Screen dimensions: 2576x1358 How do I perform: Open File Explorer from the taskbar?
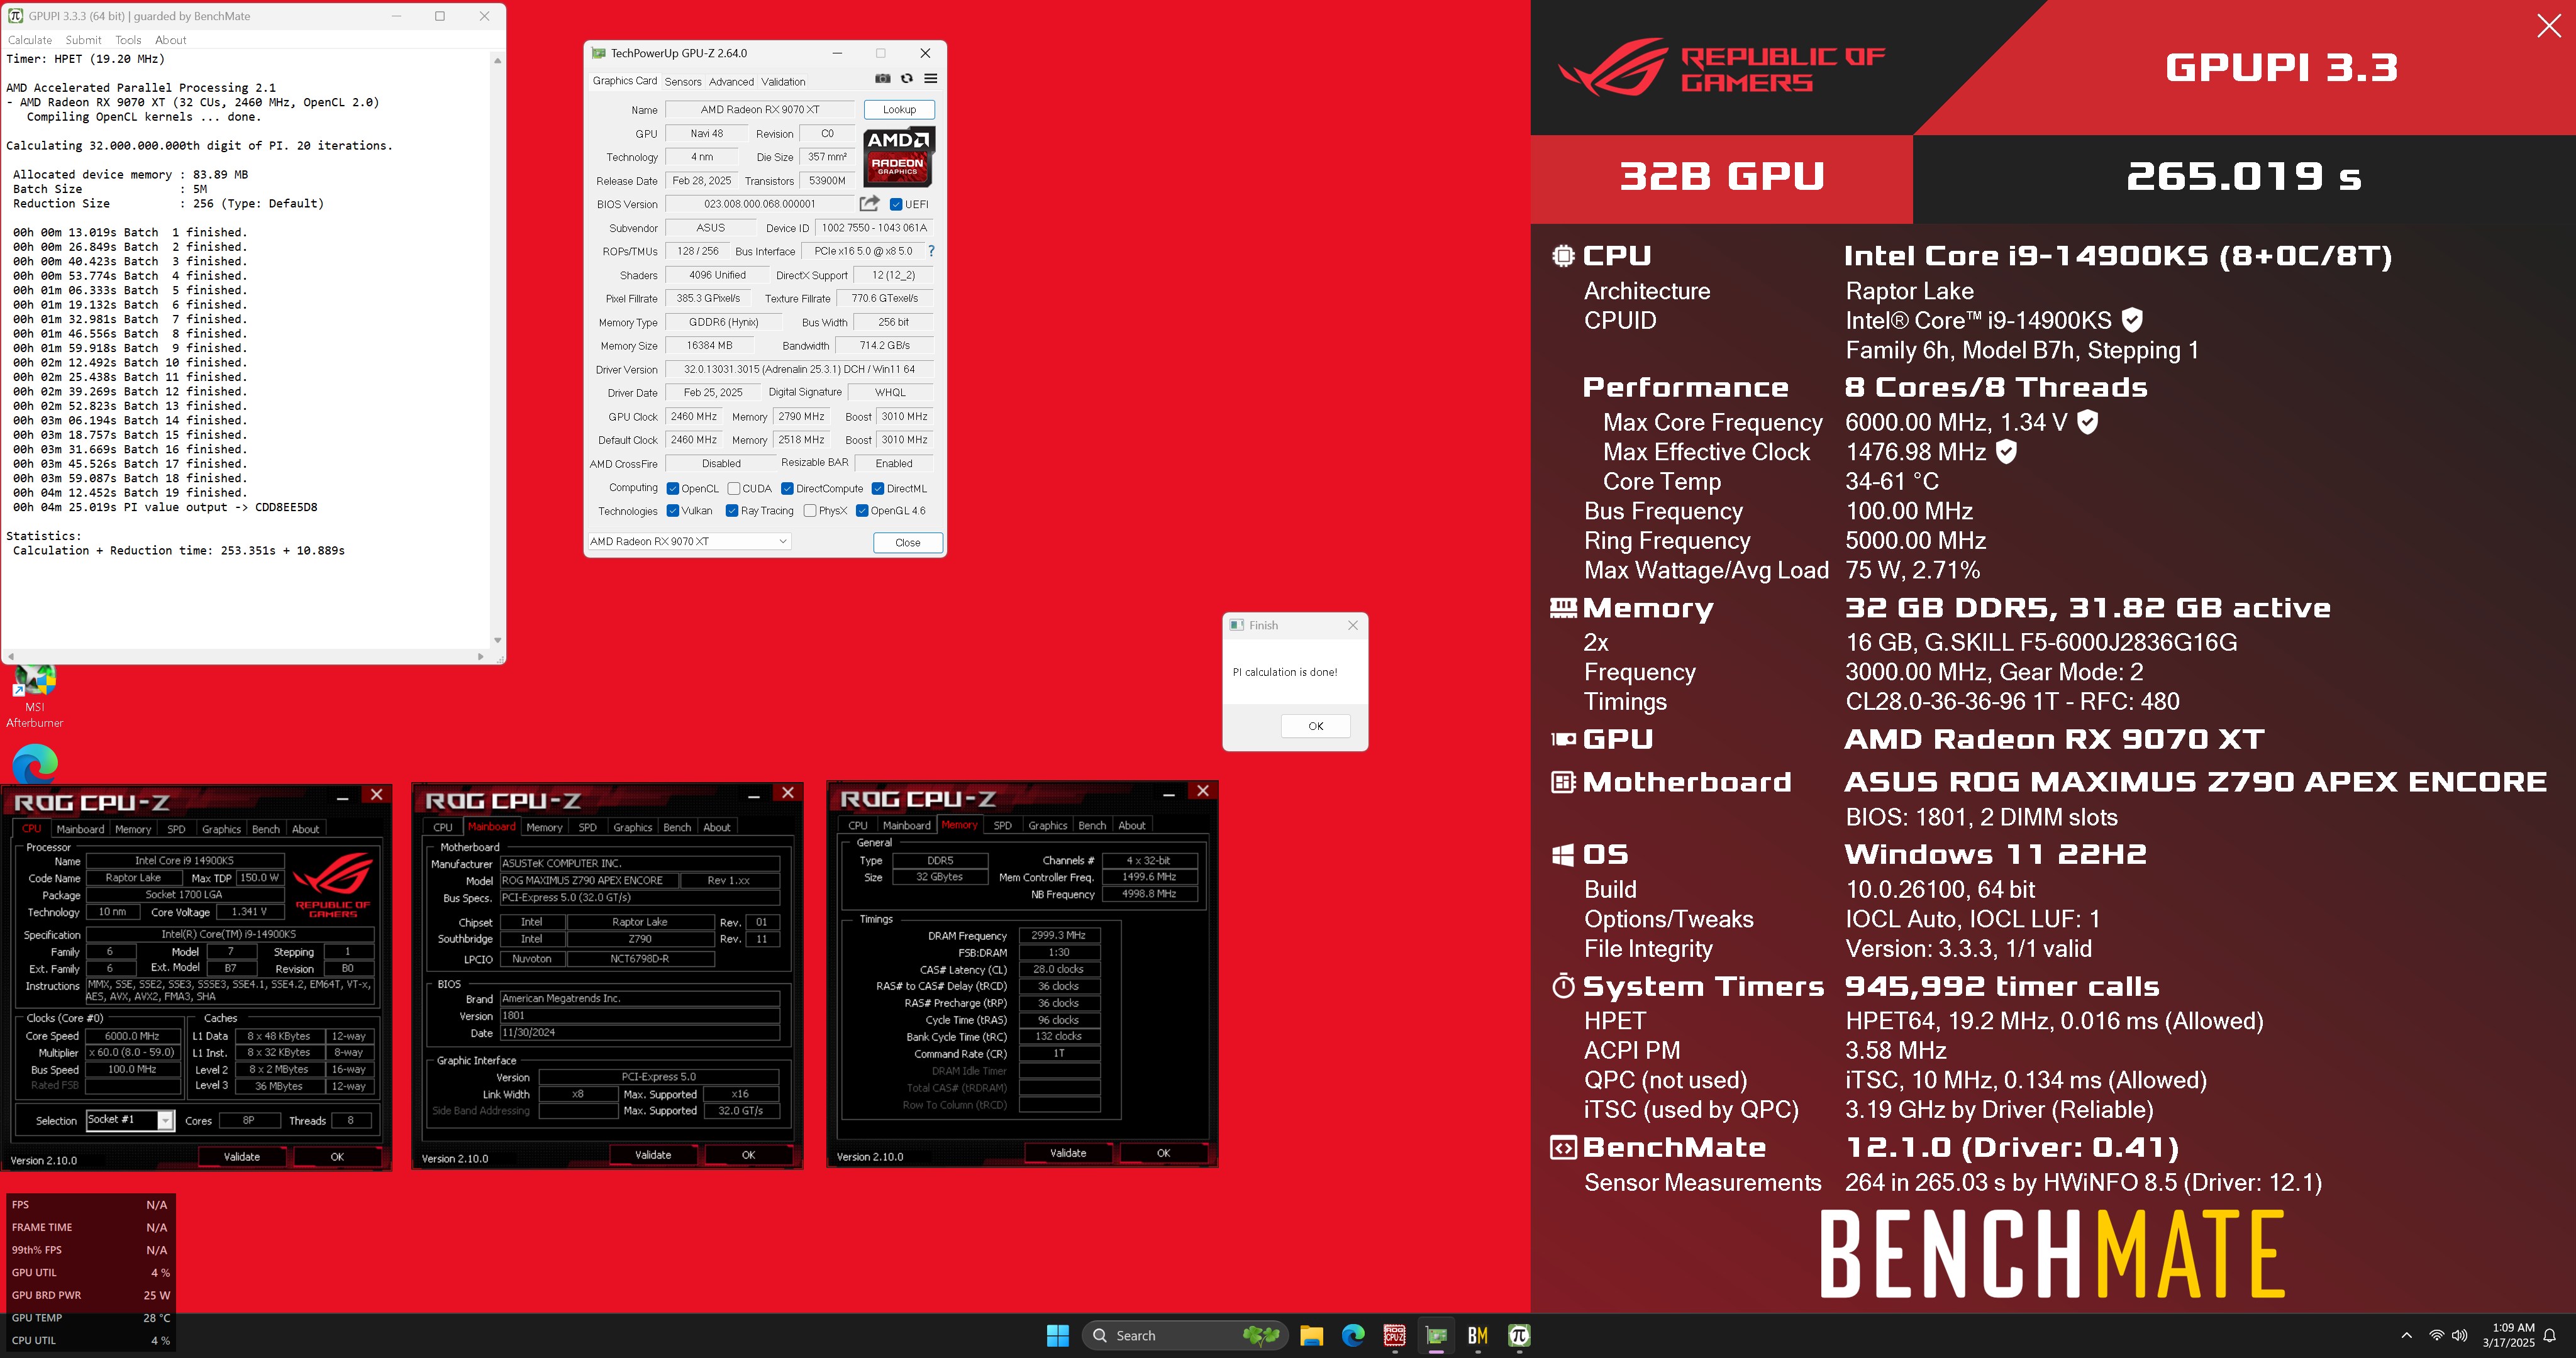pyautogui.click(x=1311, y=1335)
